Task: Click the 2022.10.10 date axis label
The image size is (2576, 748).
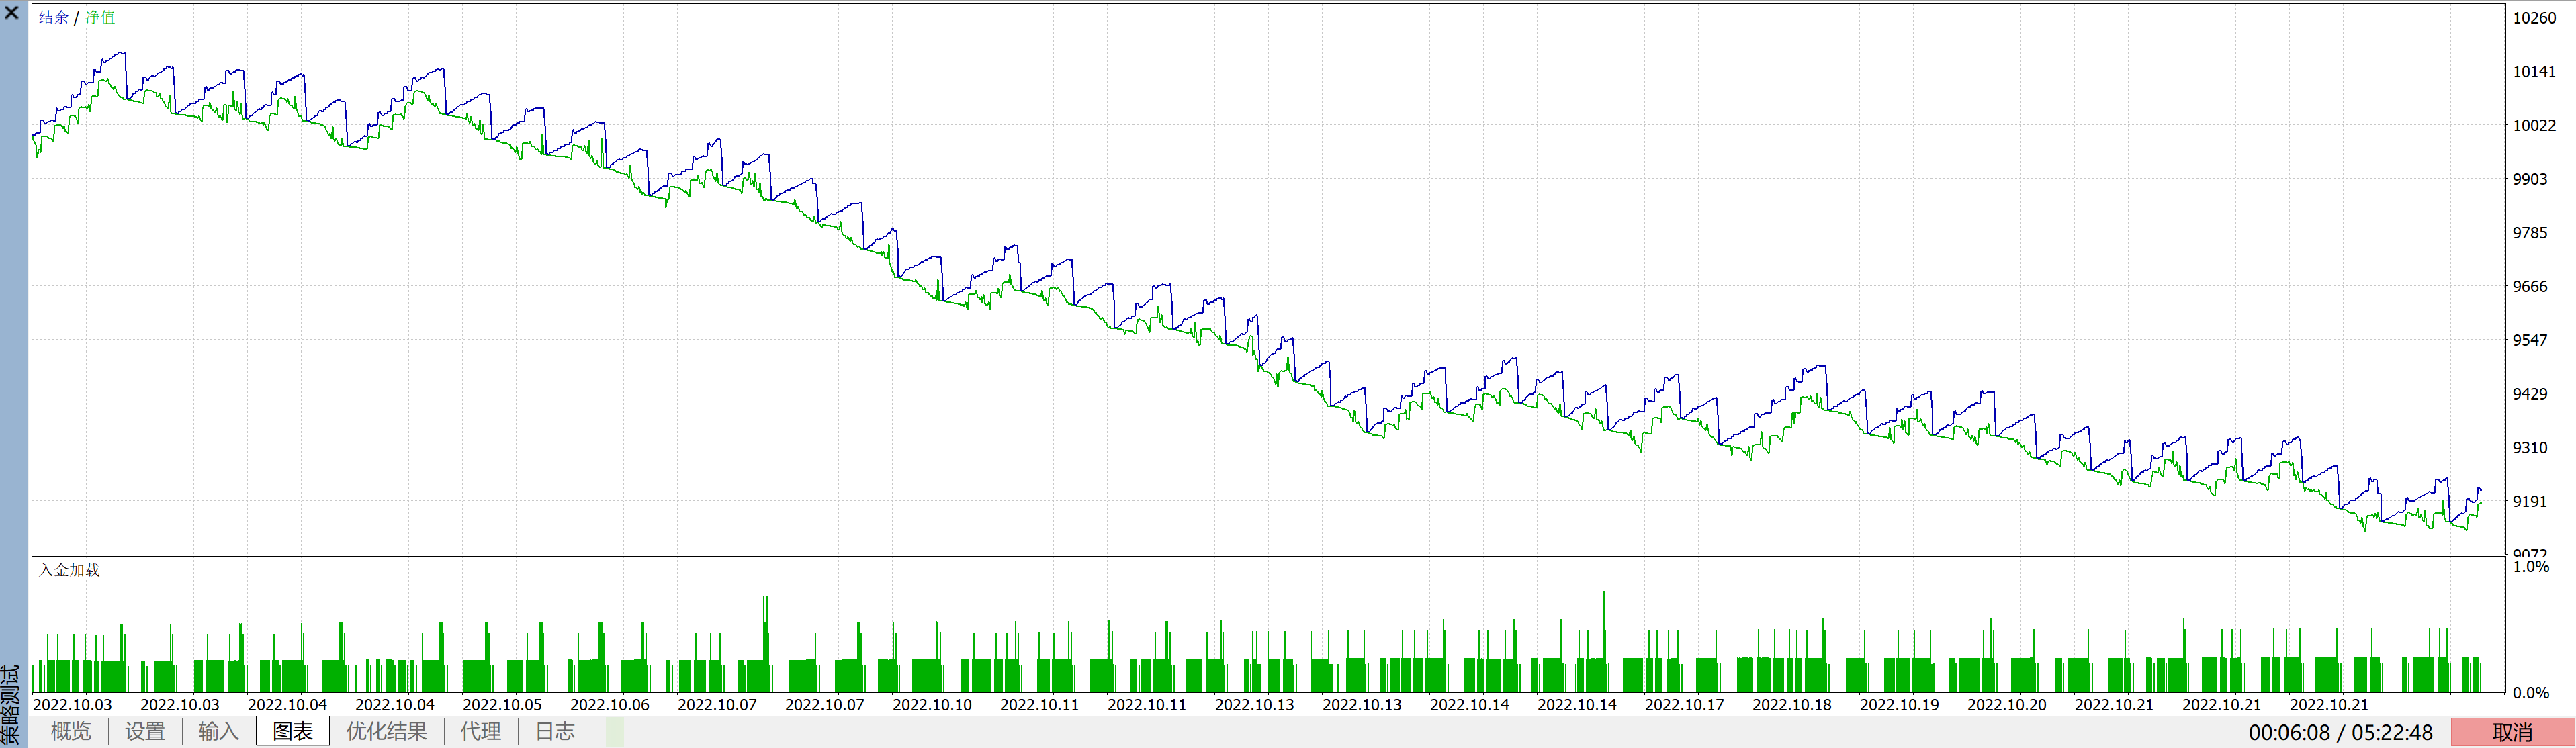Action: point(931,704)
